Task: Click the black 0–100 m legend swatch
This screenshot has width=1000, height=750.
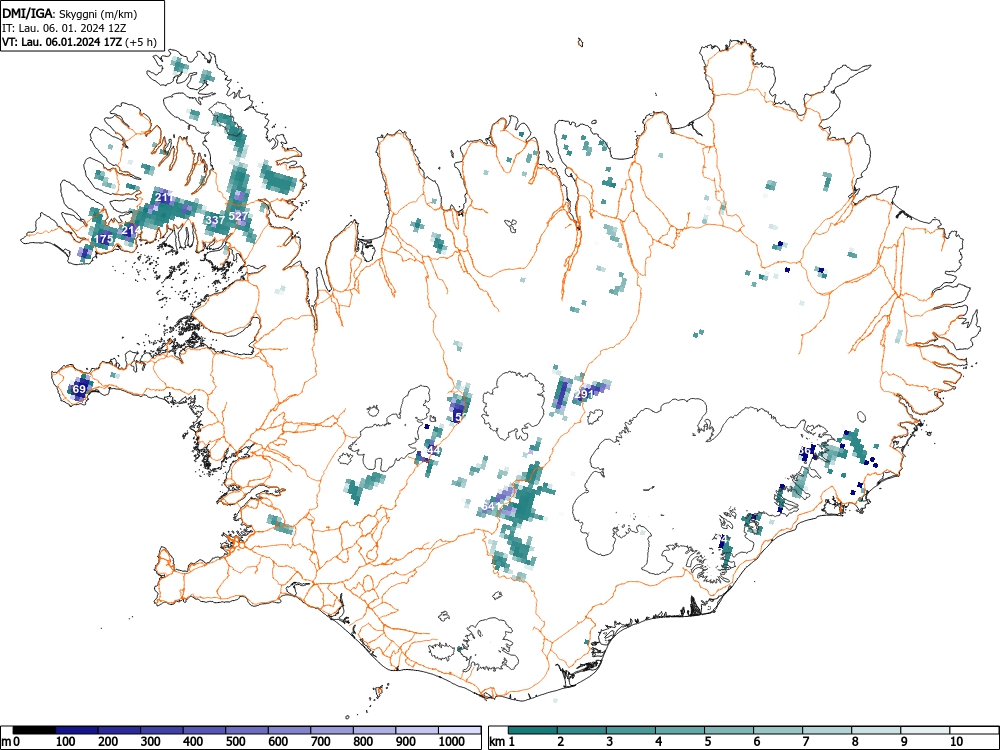Action: click(x=34, y=730)
